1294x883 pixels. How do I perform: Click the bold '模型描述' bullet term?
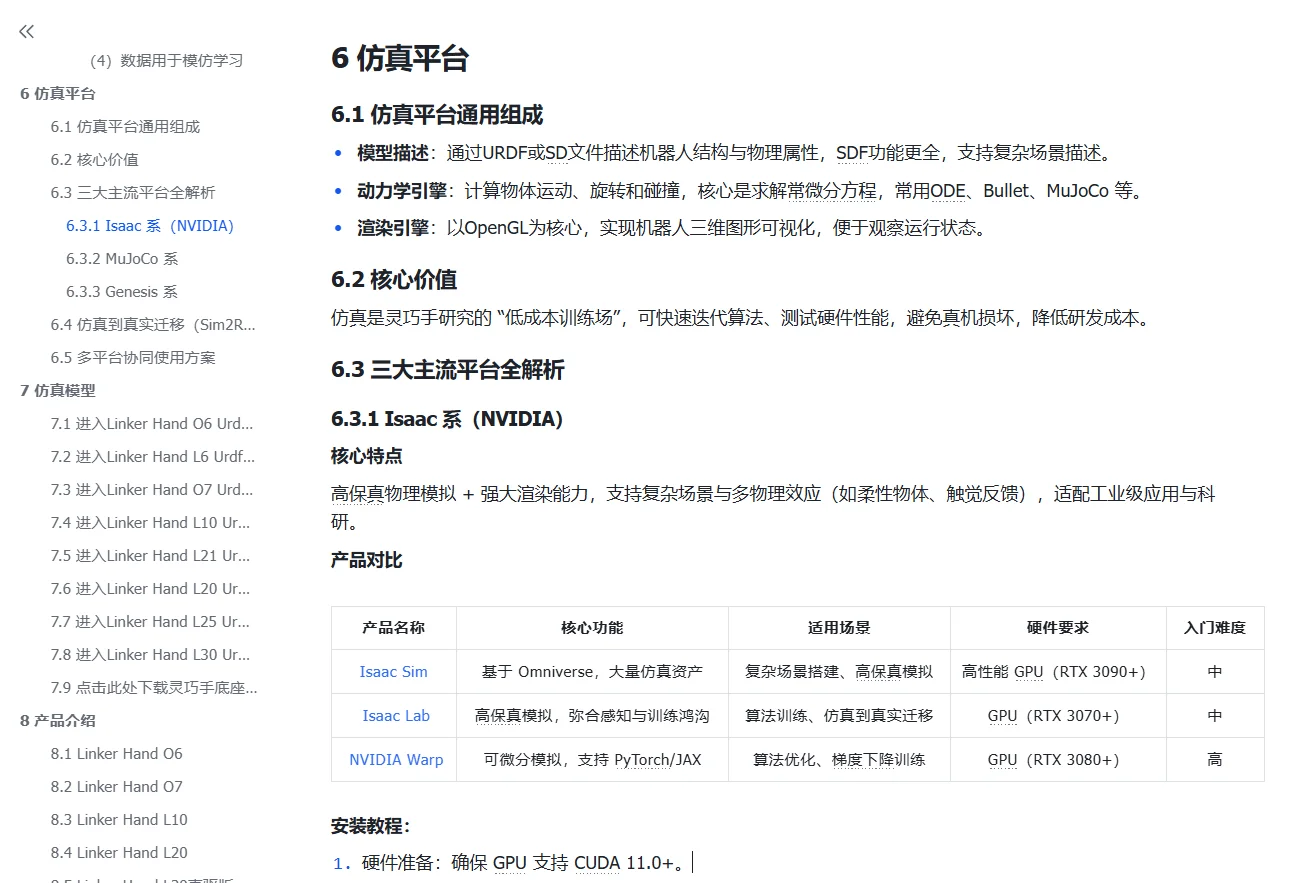coord(393,153)
